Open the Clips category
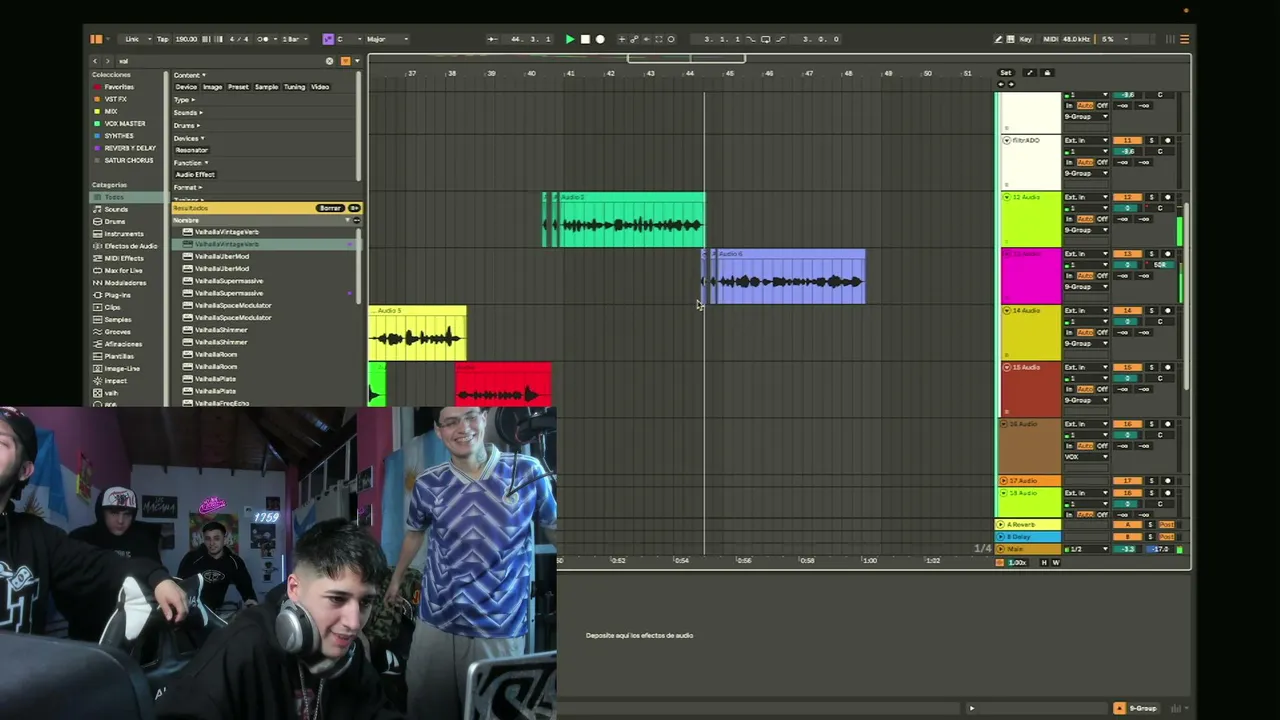This screenshot has height=720, width=1280. point(112,307)
